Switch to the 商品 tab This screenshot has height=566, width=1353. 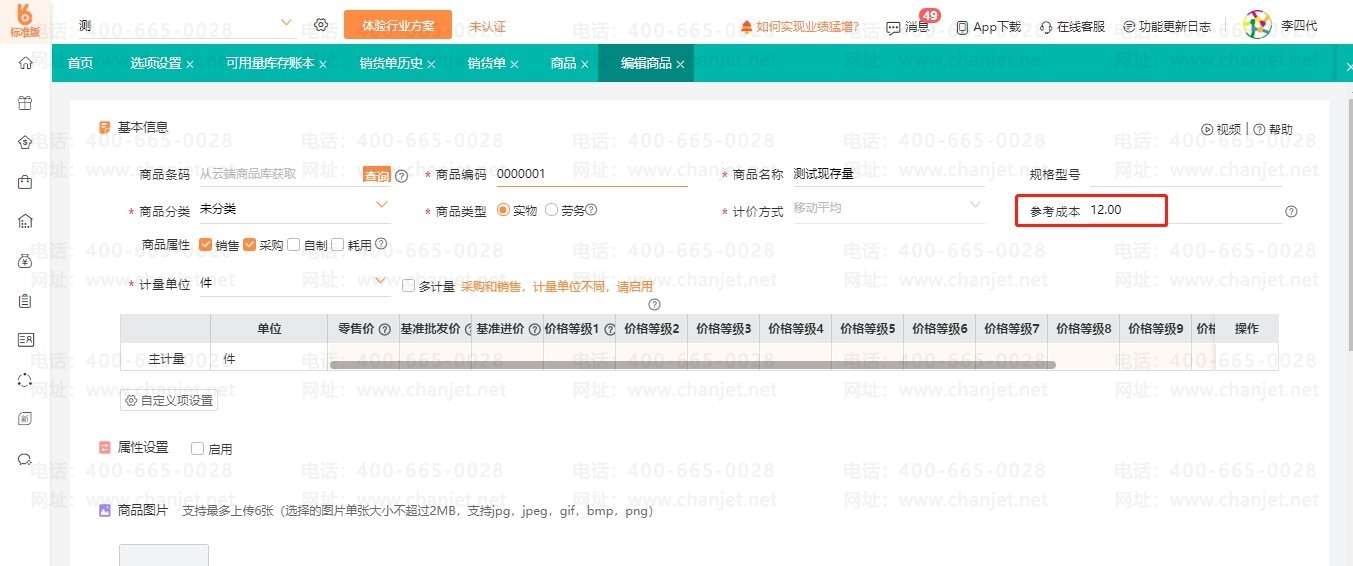pyautogui.click(x=563, y=64)
